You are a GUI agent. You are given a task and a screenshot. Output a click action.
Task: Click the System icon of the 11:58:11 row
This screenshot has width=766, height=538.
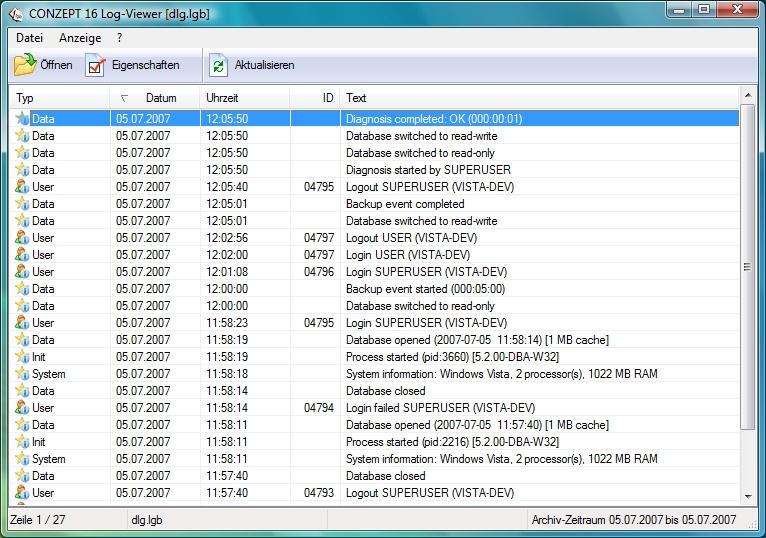coord(22,459)
